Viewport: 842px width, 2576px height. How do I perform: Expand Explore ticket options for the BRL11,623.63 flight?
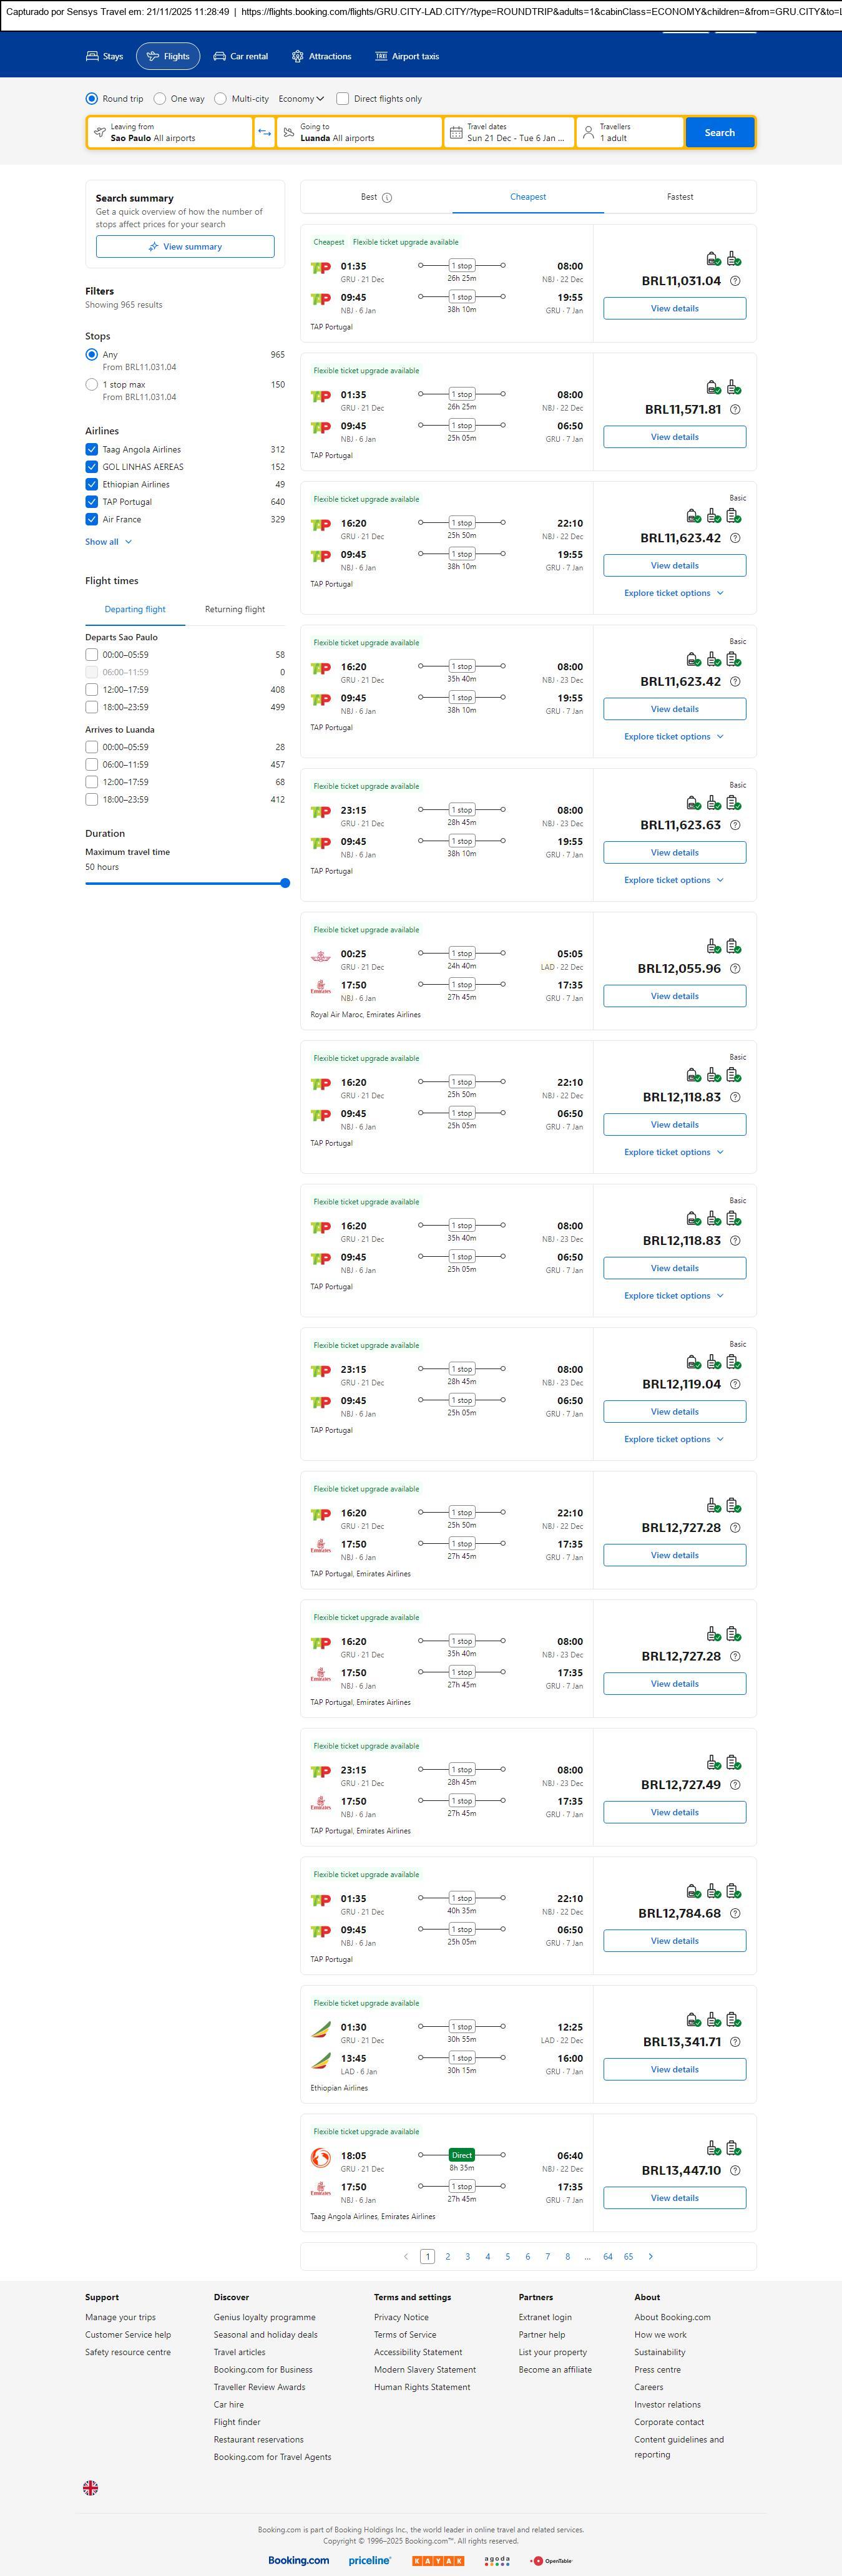click(x=673, y=880)
